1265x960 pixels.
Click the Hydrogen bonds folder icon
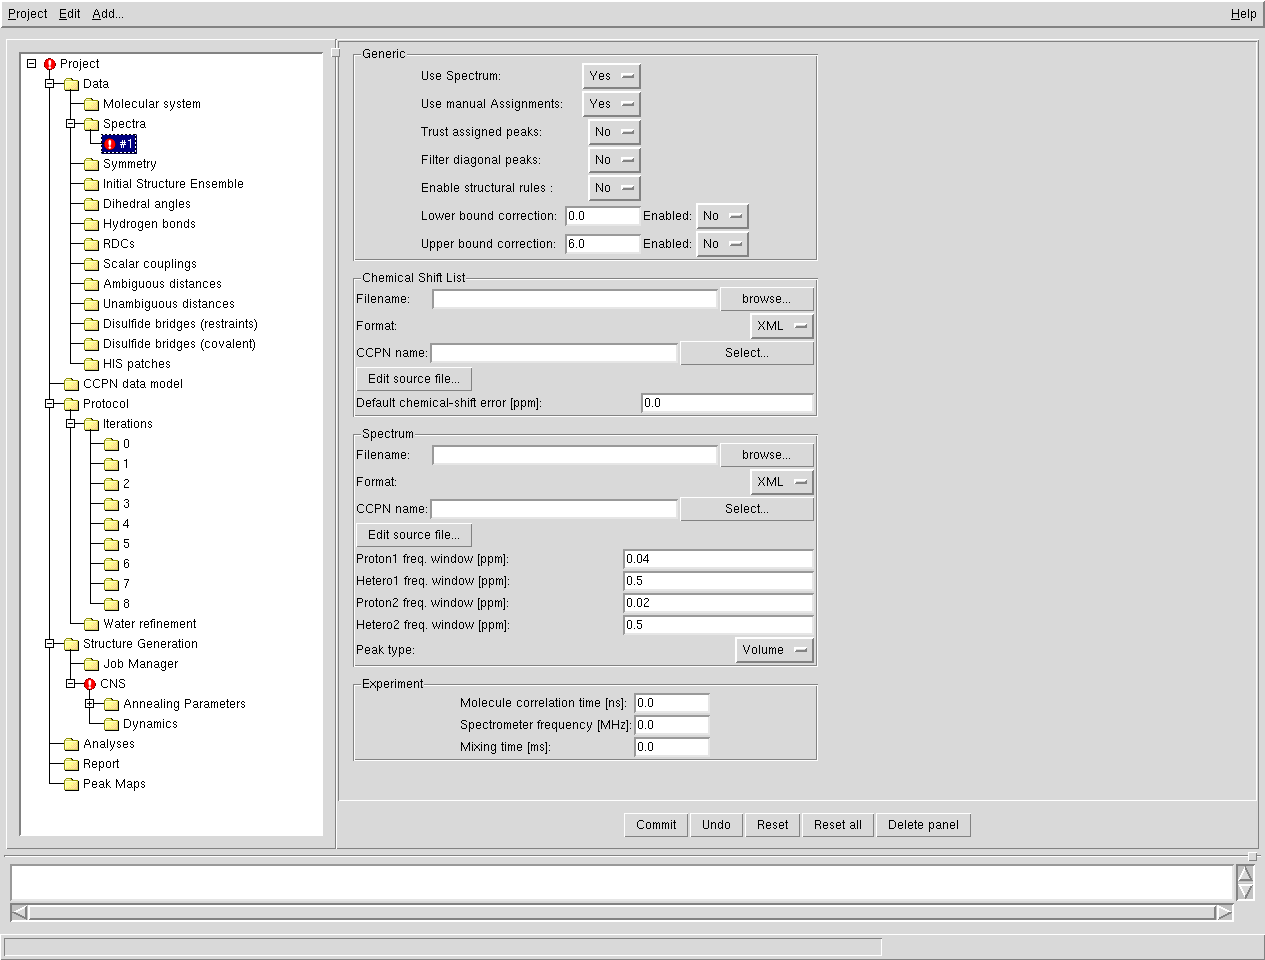91,224
